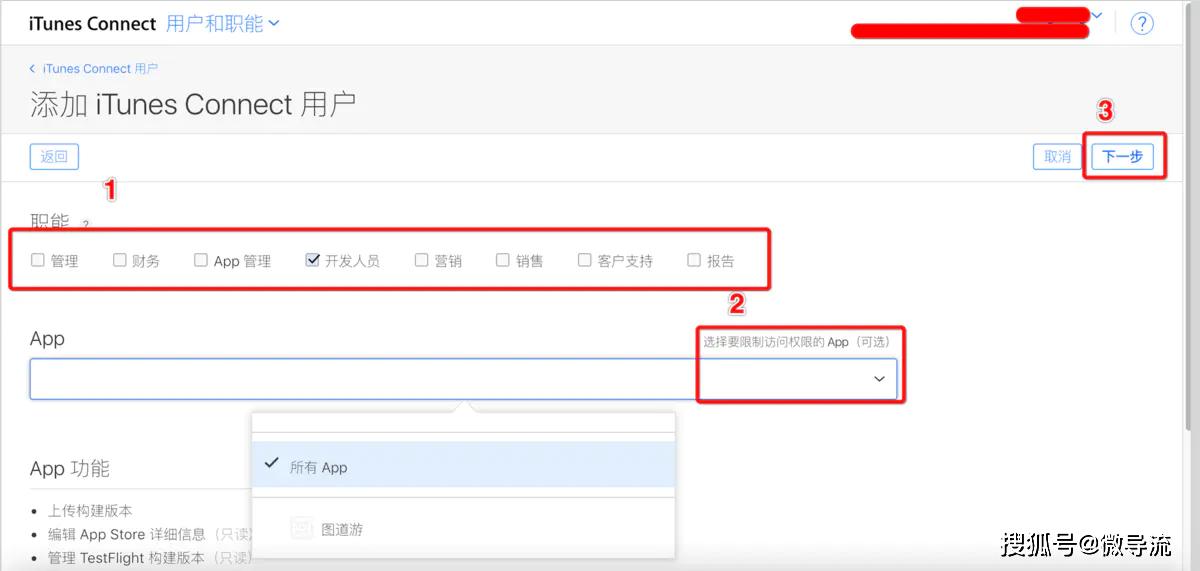
Task: Open the help question mark icon
Action: pyautogui.click(x=1142, y=24)
